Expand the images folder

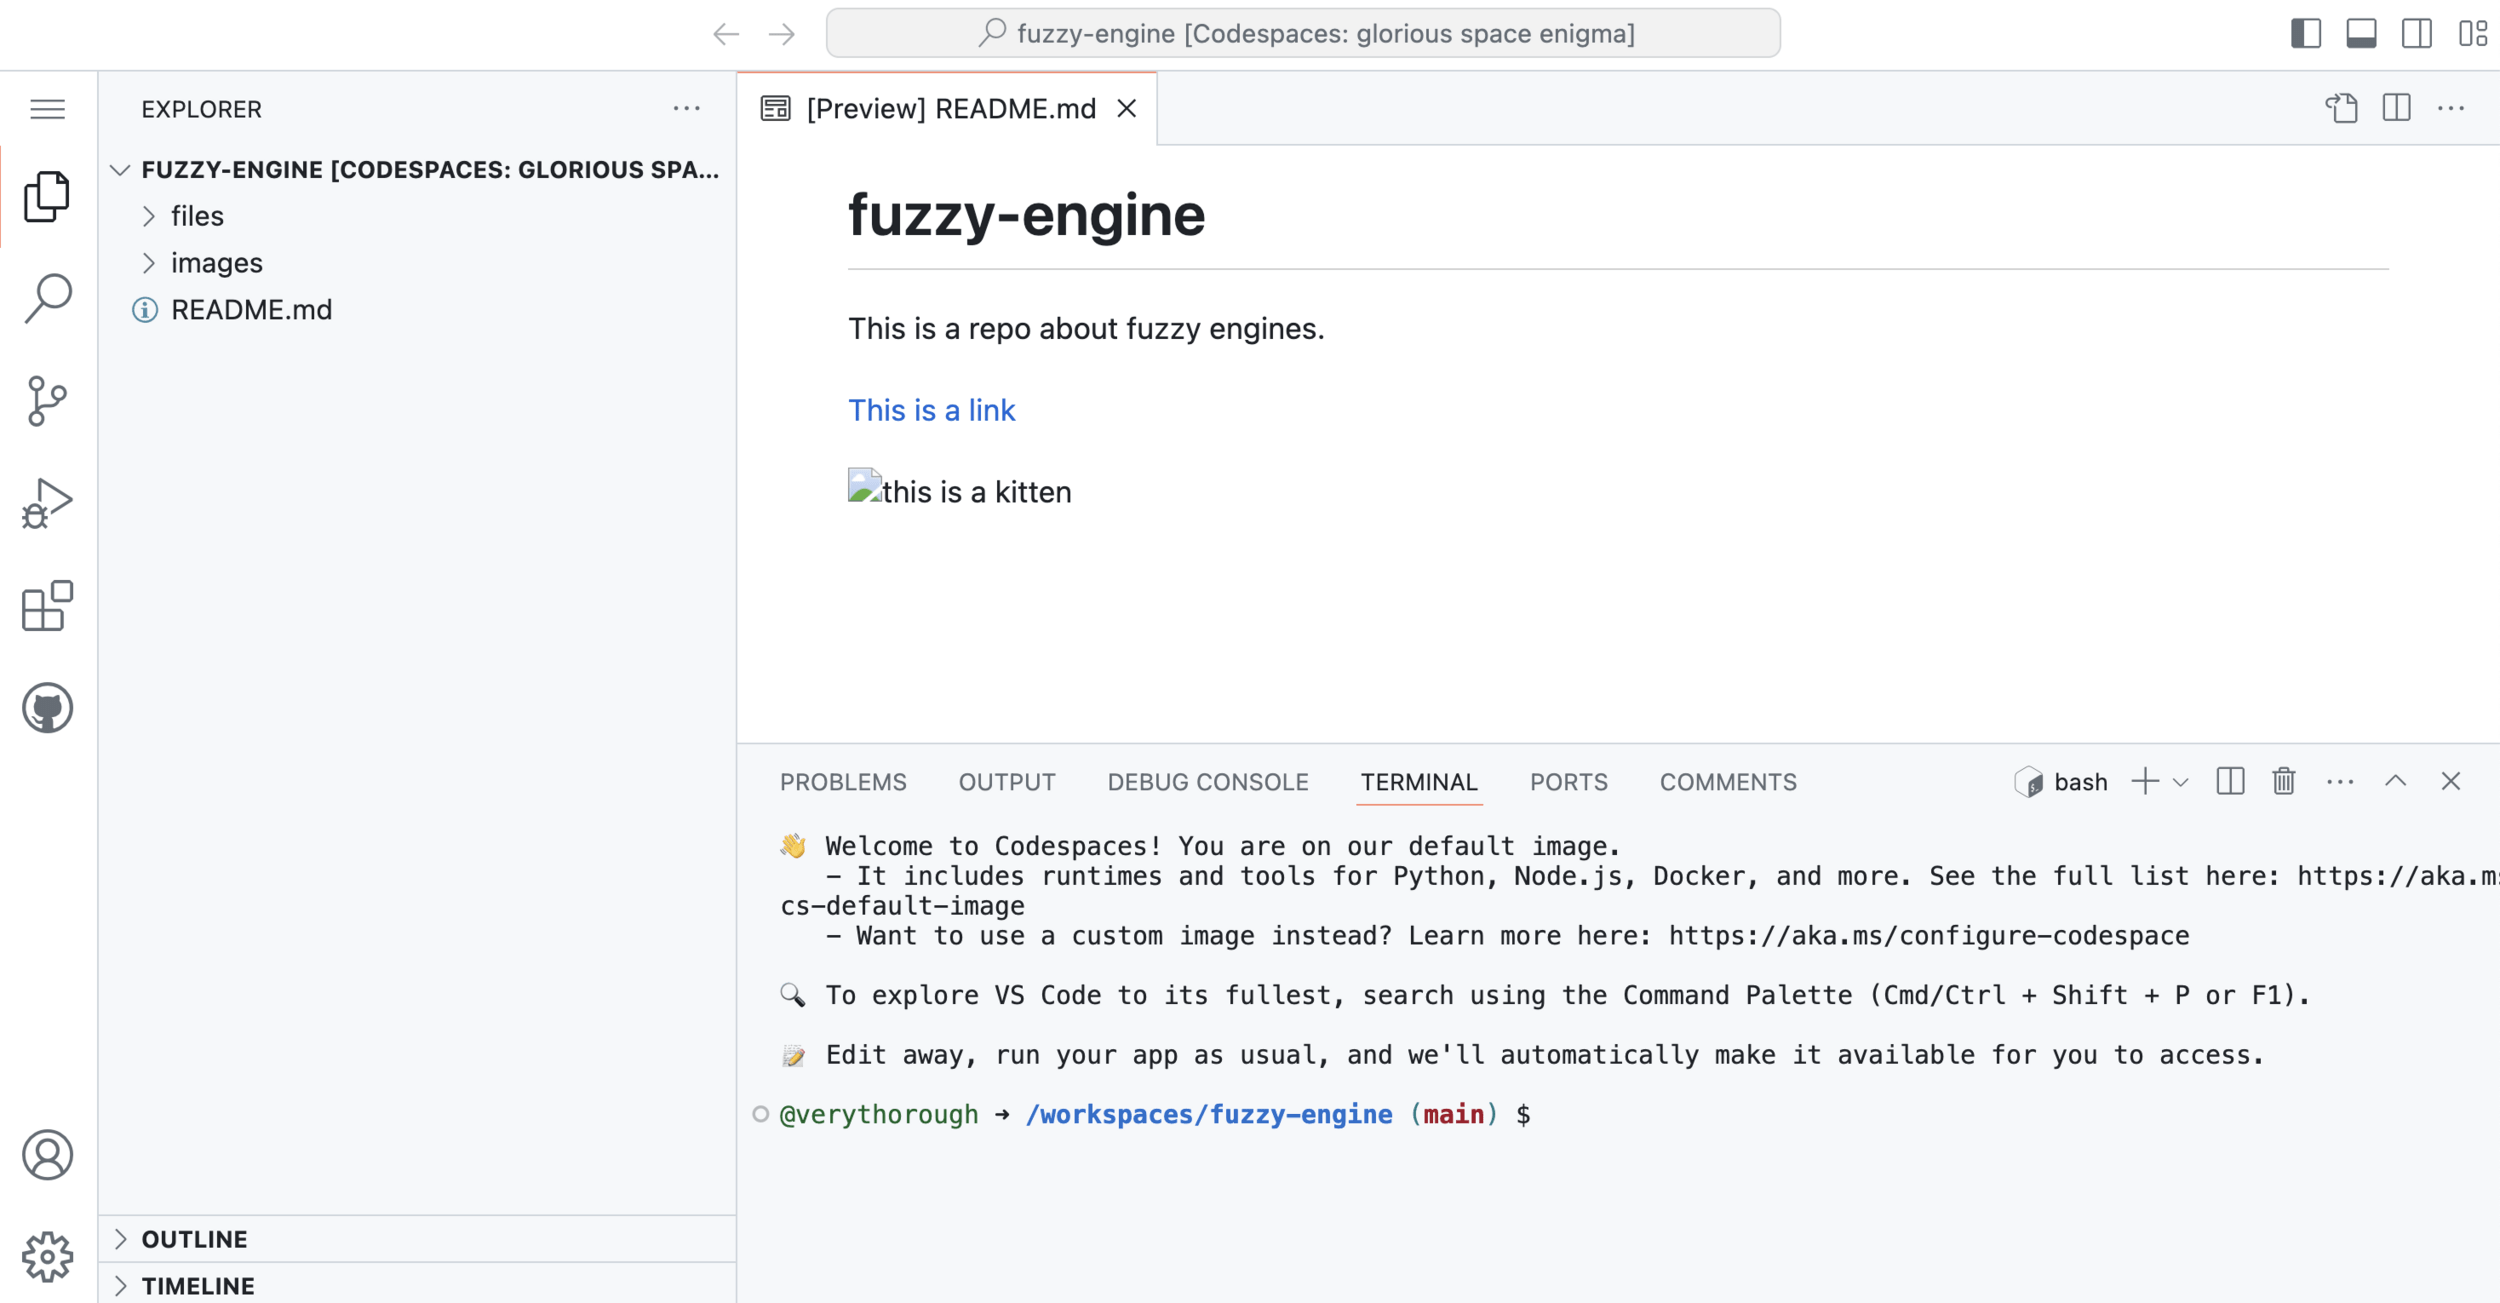pyautogui.click(x=417, y=263)
